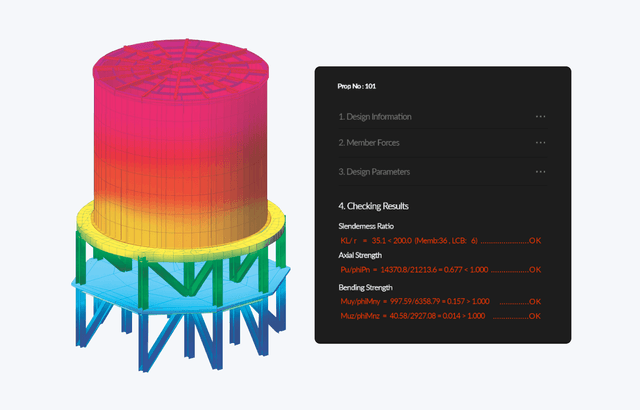This screenshot has height=410, width=640.
Task: Open ellipsis menu beside Member Forces
Action: click(x=540, y=143)
